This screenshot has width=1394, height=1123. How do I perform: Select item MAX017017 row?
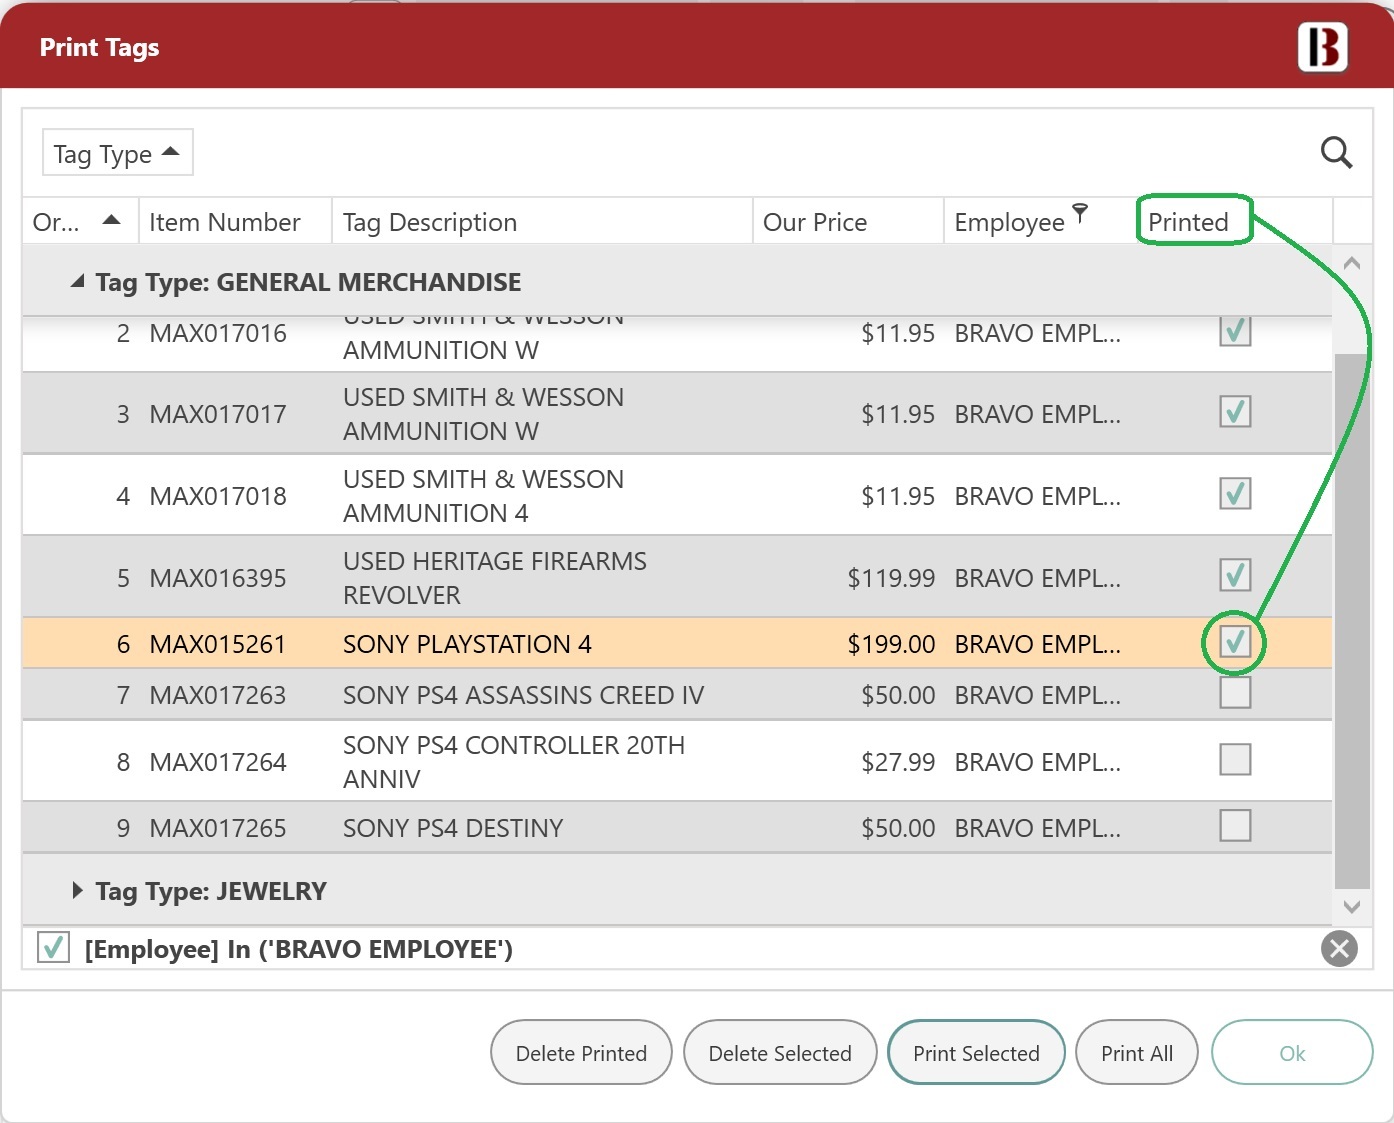pos(677,414)
